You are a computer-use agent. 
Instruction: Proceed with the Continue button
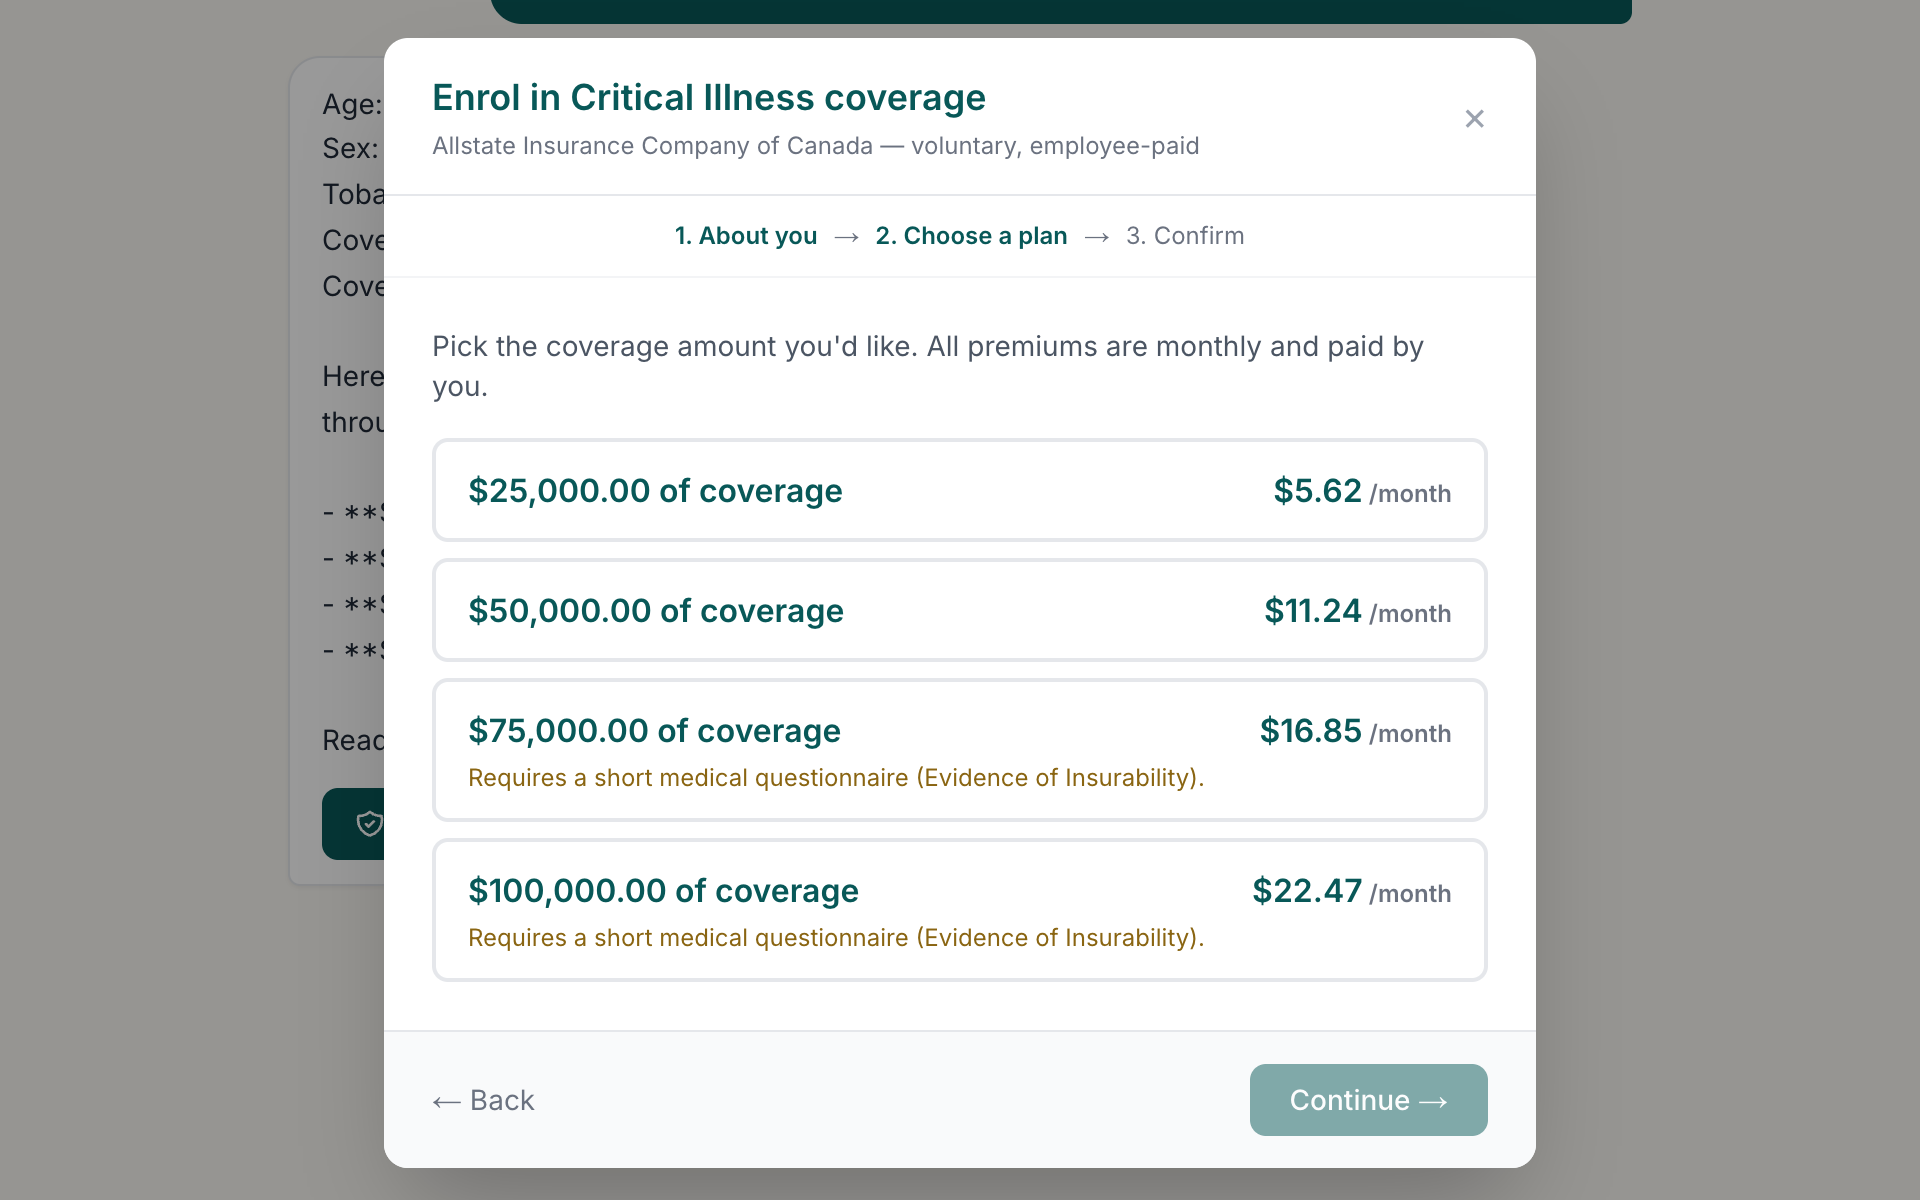coord(1368,1100)
